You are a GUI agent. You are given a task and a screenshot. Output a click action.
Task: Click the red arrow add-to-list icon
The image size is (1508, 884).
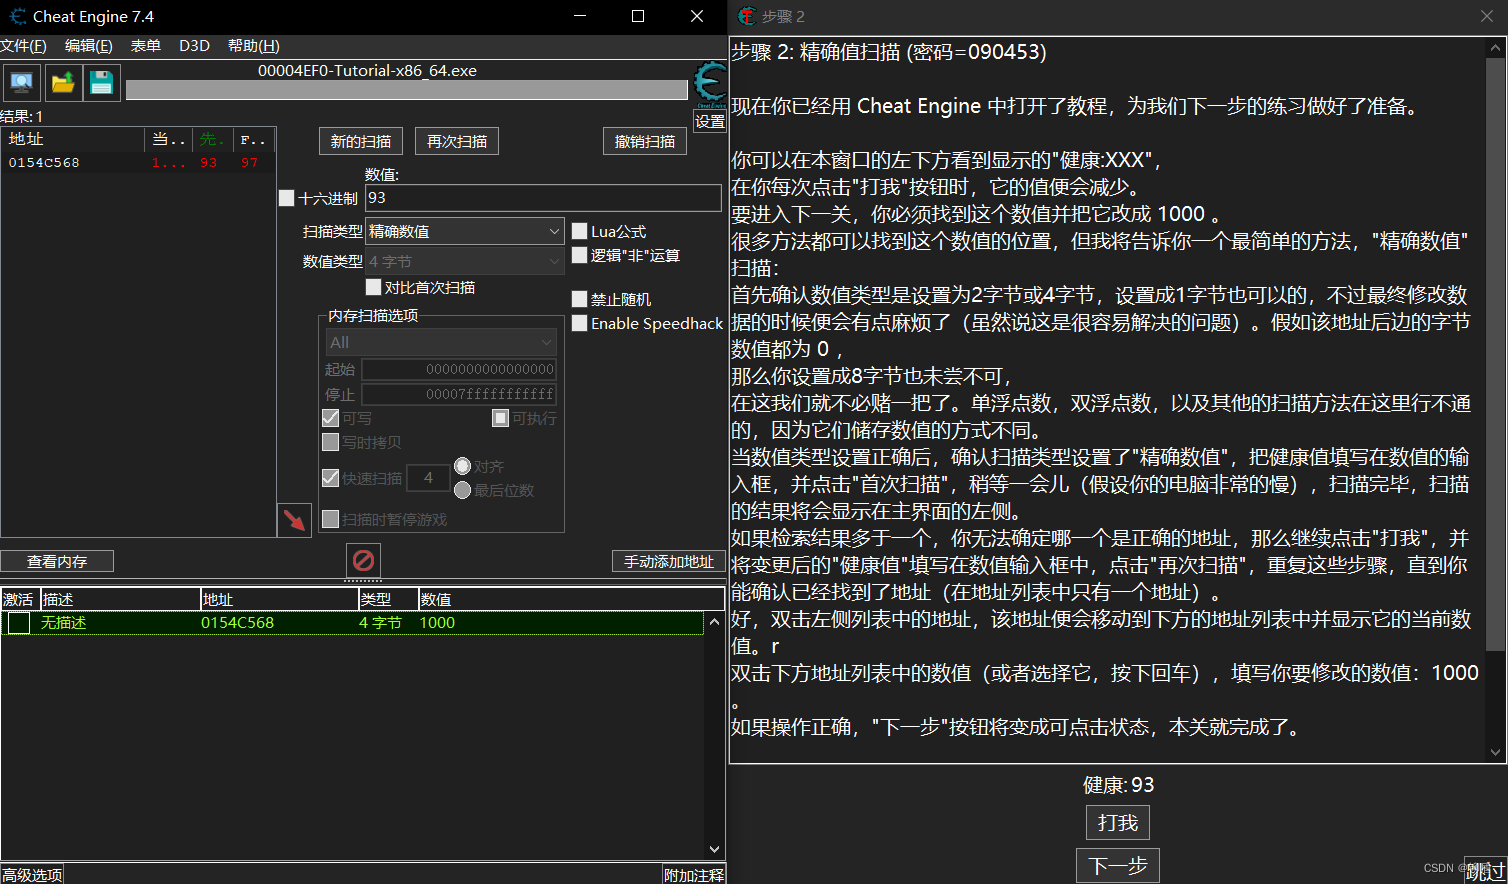(294, 520)
